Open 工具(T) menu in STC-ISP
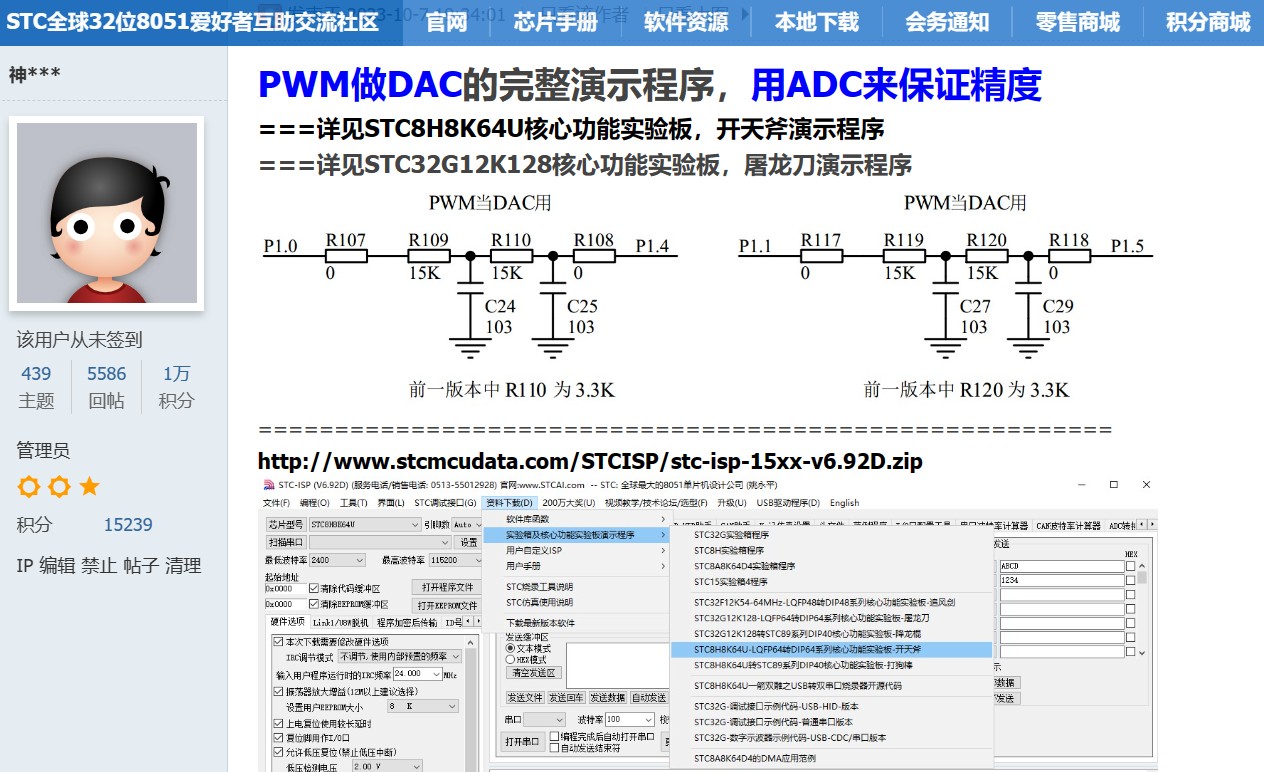1264x772 pixels. pos(353,503)
